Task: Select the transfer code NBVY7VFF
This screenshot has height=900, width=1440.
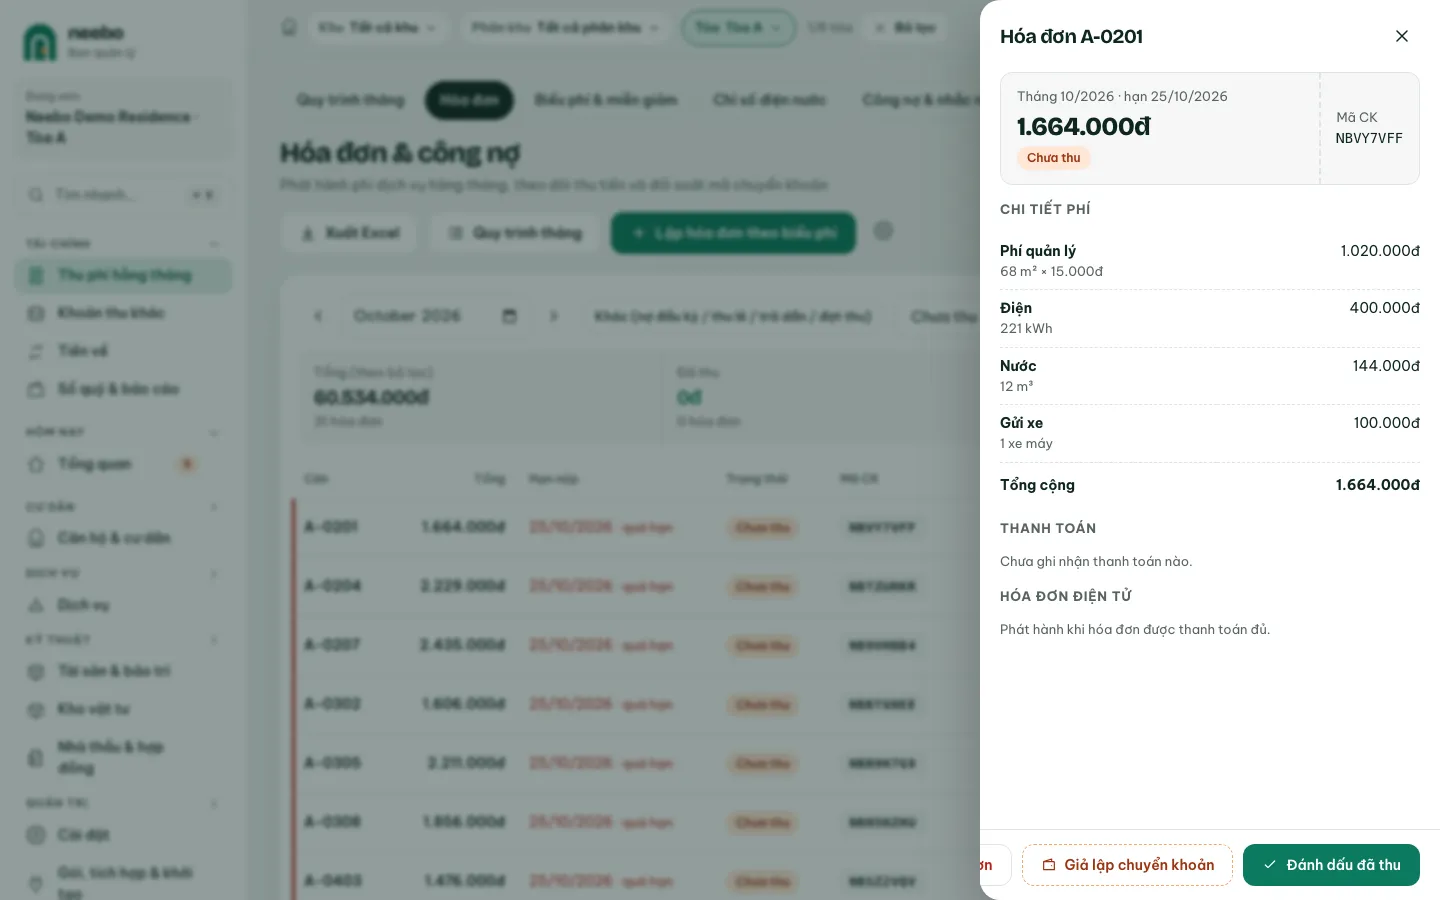Action: (1369, 139)
